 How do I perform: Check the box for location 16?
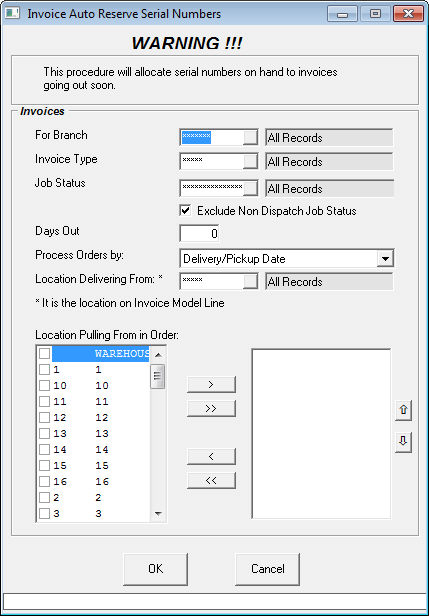(44, 482)
